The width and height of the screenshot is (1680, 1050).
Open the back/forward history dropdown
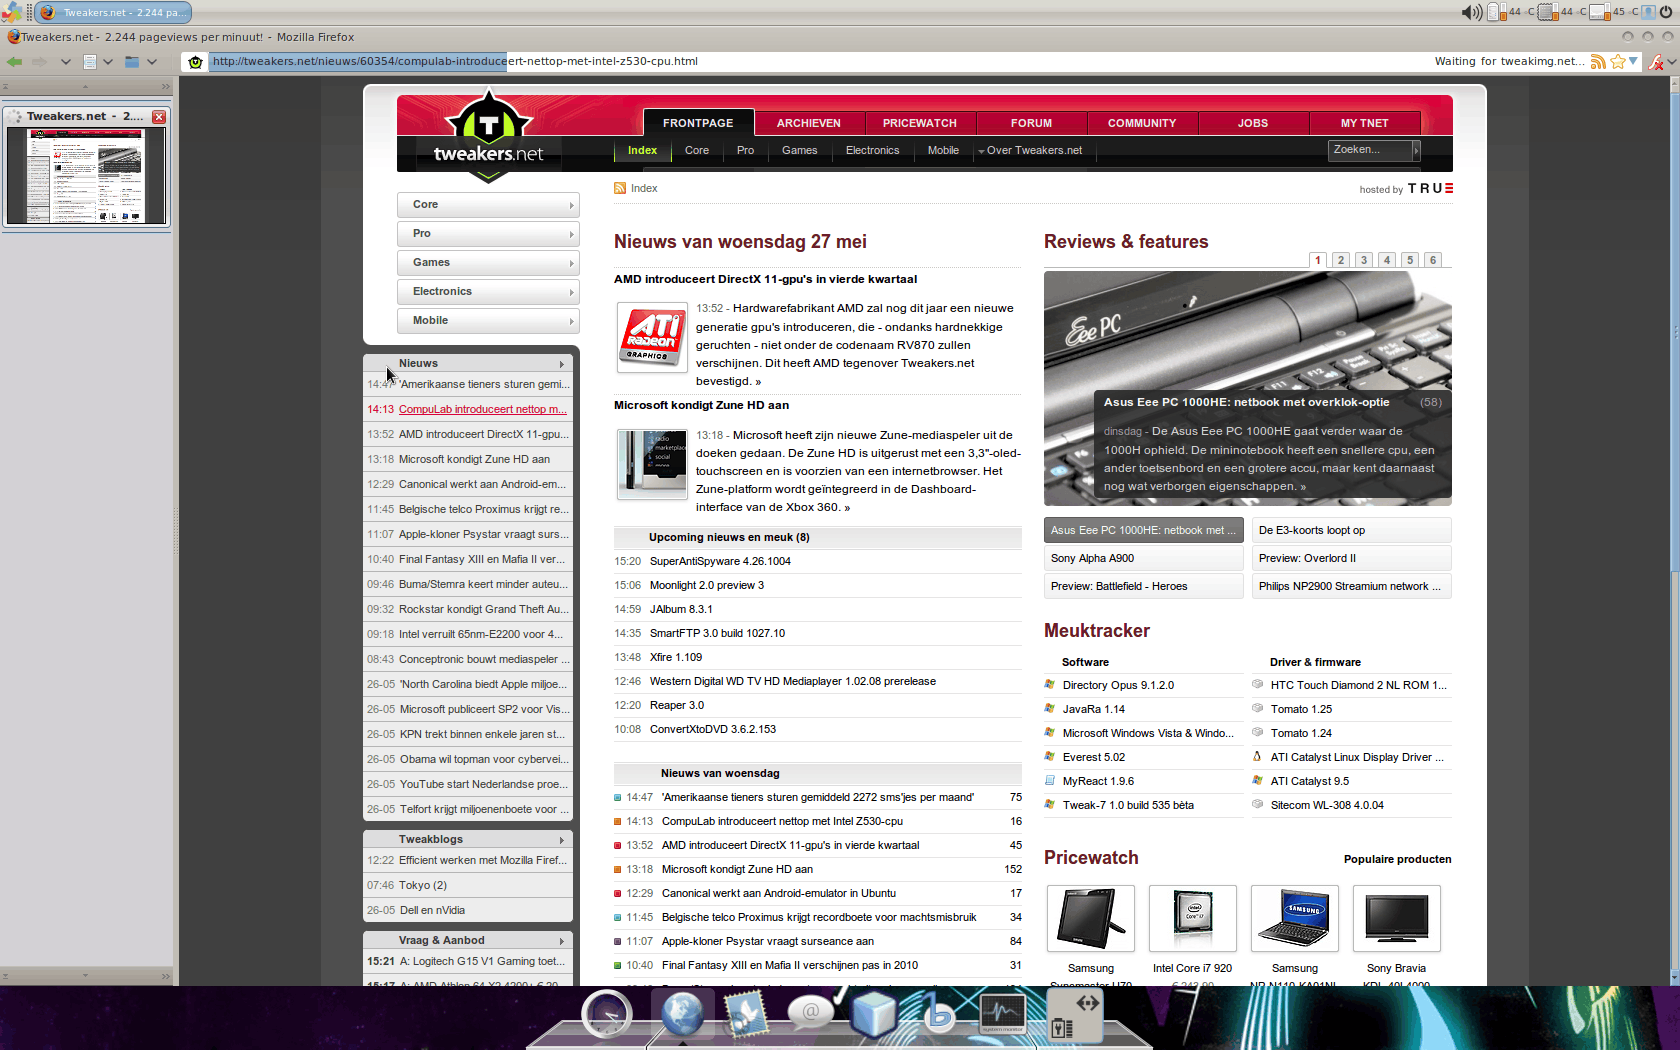[x=65, y=62]
